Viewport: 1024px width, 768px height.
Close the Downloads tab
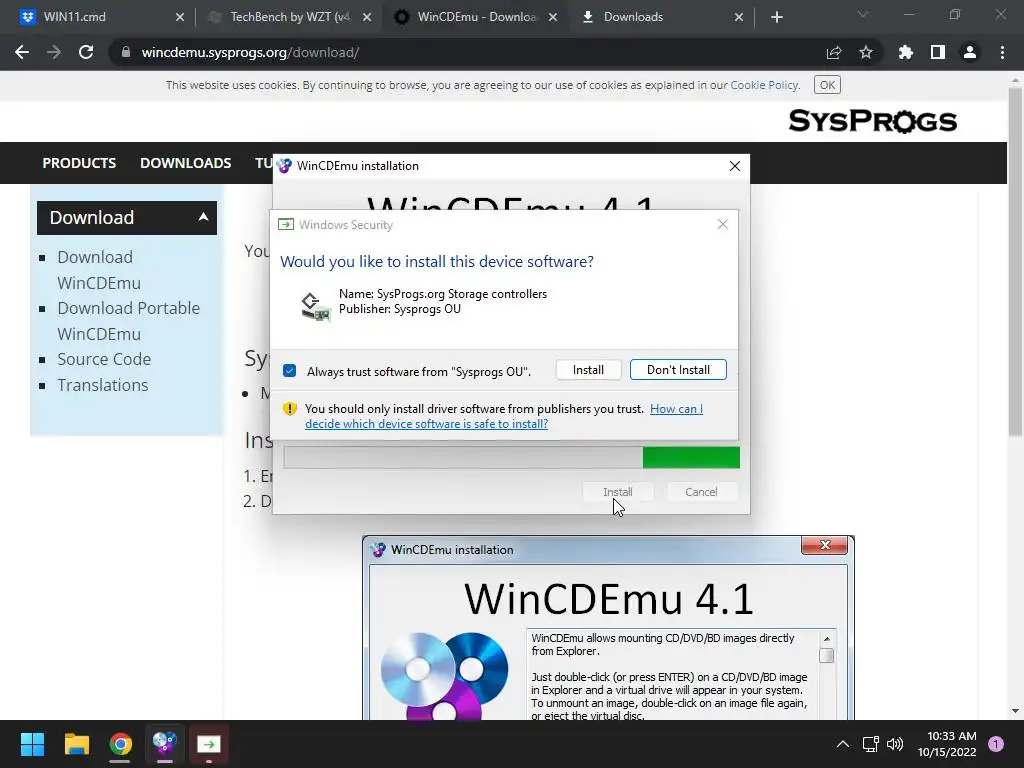[x=739, y=17]
